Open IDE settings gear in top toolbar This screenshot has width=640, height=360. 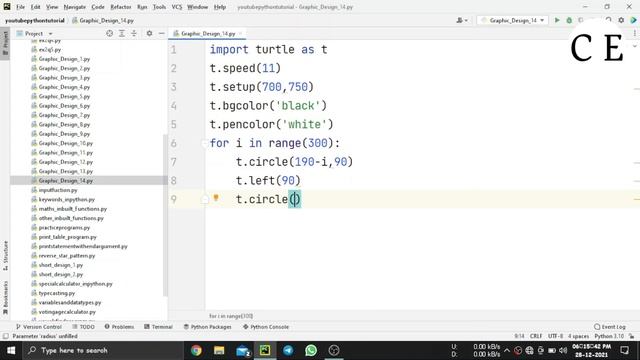point(621,20)
